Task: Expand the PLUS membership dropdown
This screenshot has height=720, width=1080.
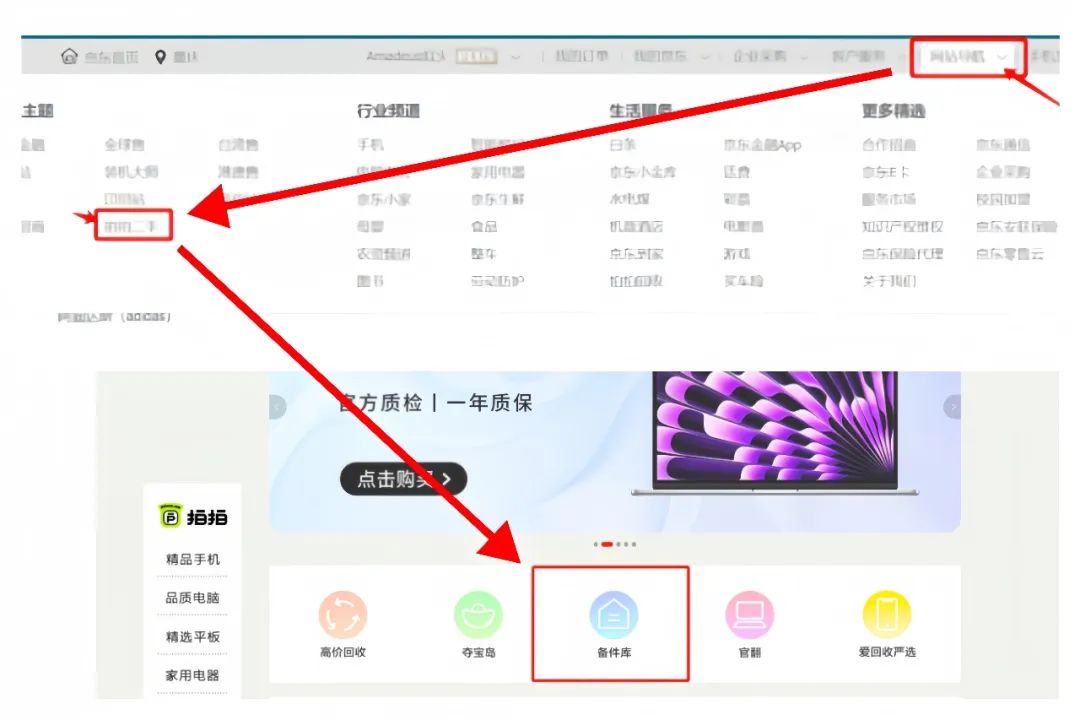Action: [490, 57]
